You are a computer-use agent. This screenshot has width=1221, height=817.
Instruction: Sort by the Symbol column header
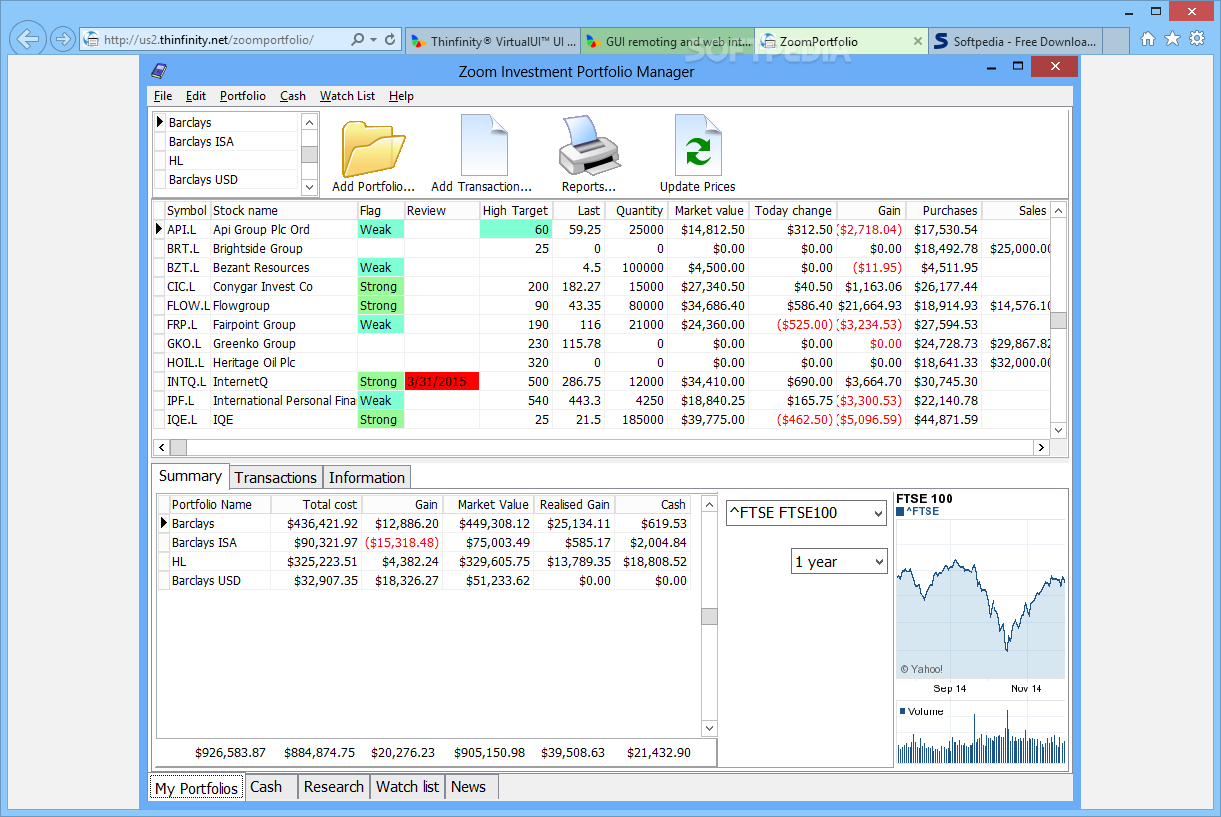187,210
